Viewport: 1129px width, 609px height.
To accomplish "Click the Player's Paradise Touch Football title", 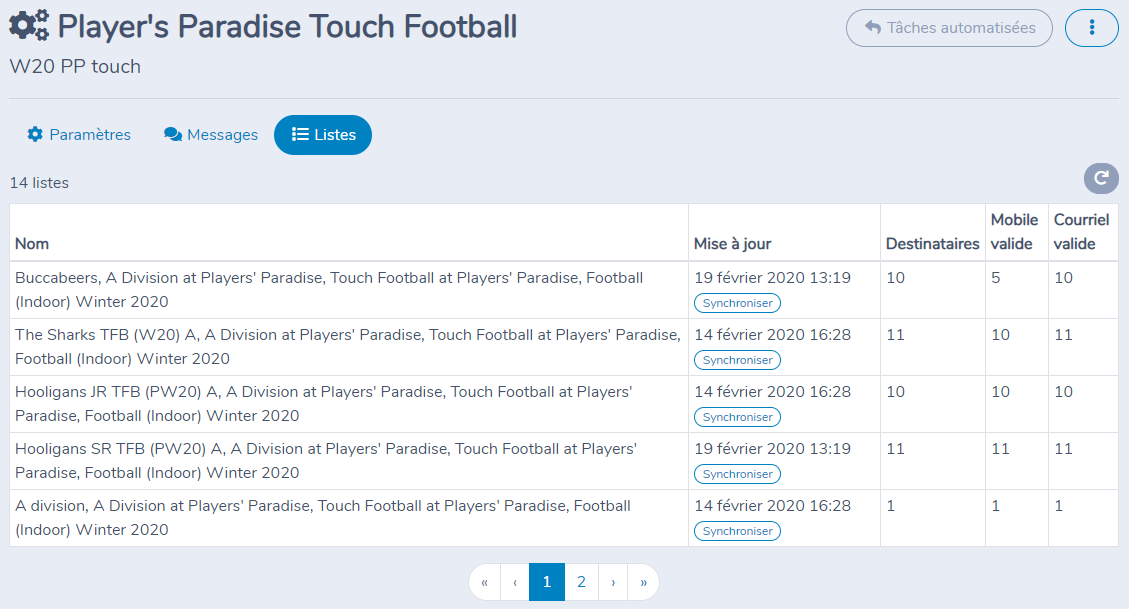I will 287,27.
